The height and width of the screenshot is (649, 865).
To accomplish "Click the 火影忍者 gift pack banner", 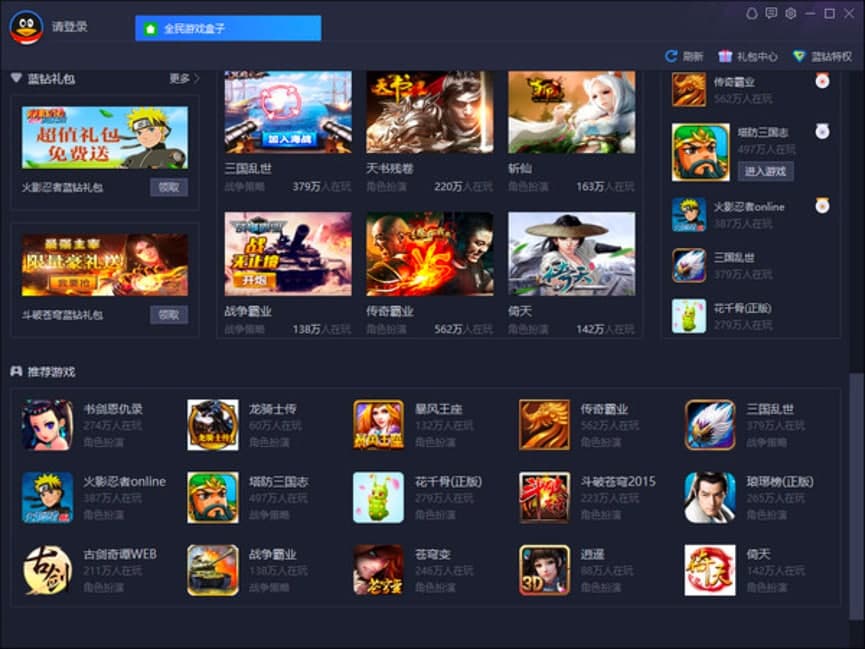I will pyautogui.click(x=105, y=137).
